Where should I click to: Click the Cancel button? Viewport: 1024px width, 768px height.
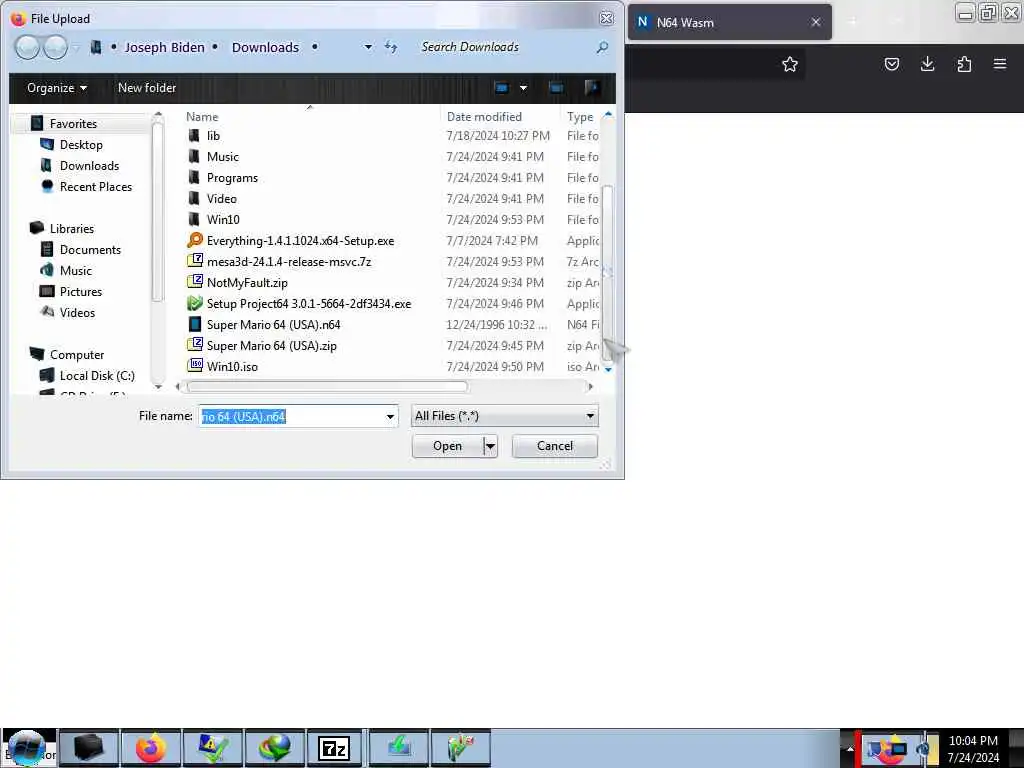tap(554, 446)
